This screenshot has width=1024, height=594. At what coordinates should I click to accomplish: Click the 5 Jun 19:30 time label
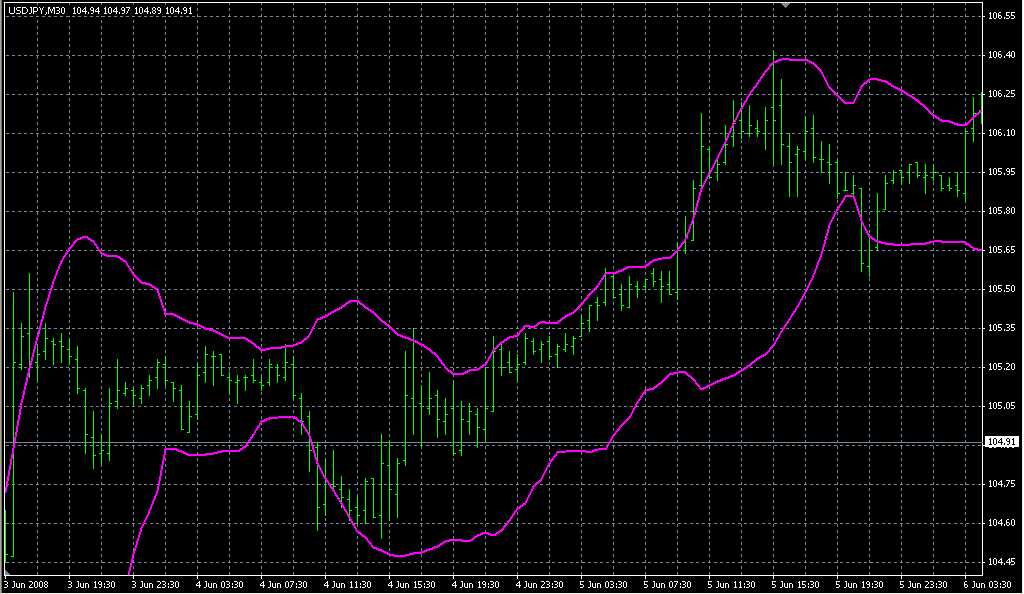[x=859, y=584]
